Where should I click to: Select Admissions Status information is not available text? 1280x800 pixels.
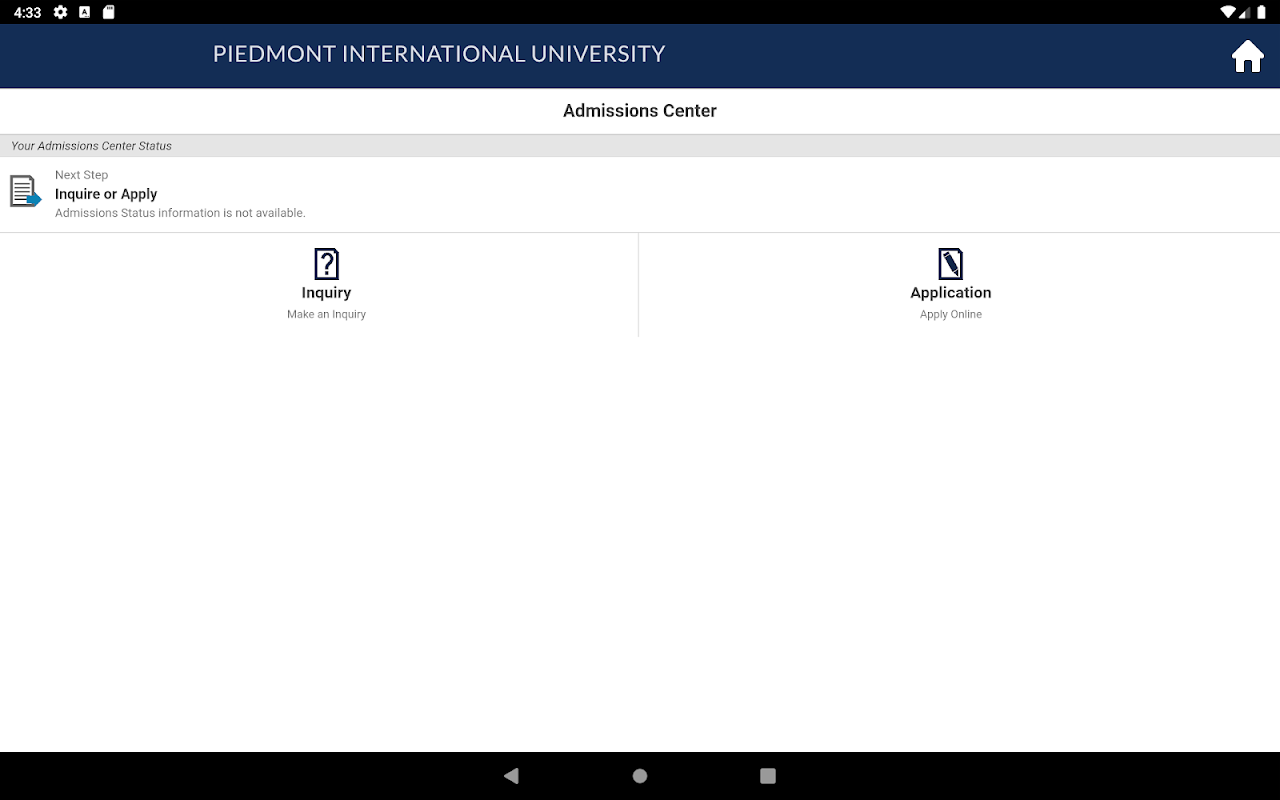click(x=180, y=213)
